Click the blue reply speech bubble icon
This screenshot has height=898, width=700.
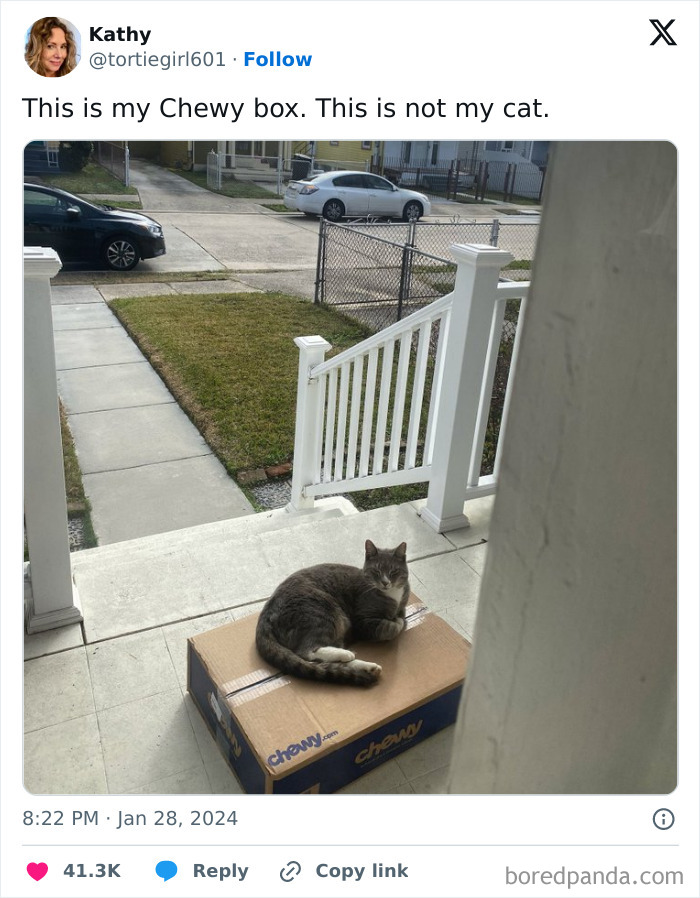pyautogui.click(x=167, y=871)
